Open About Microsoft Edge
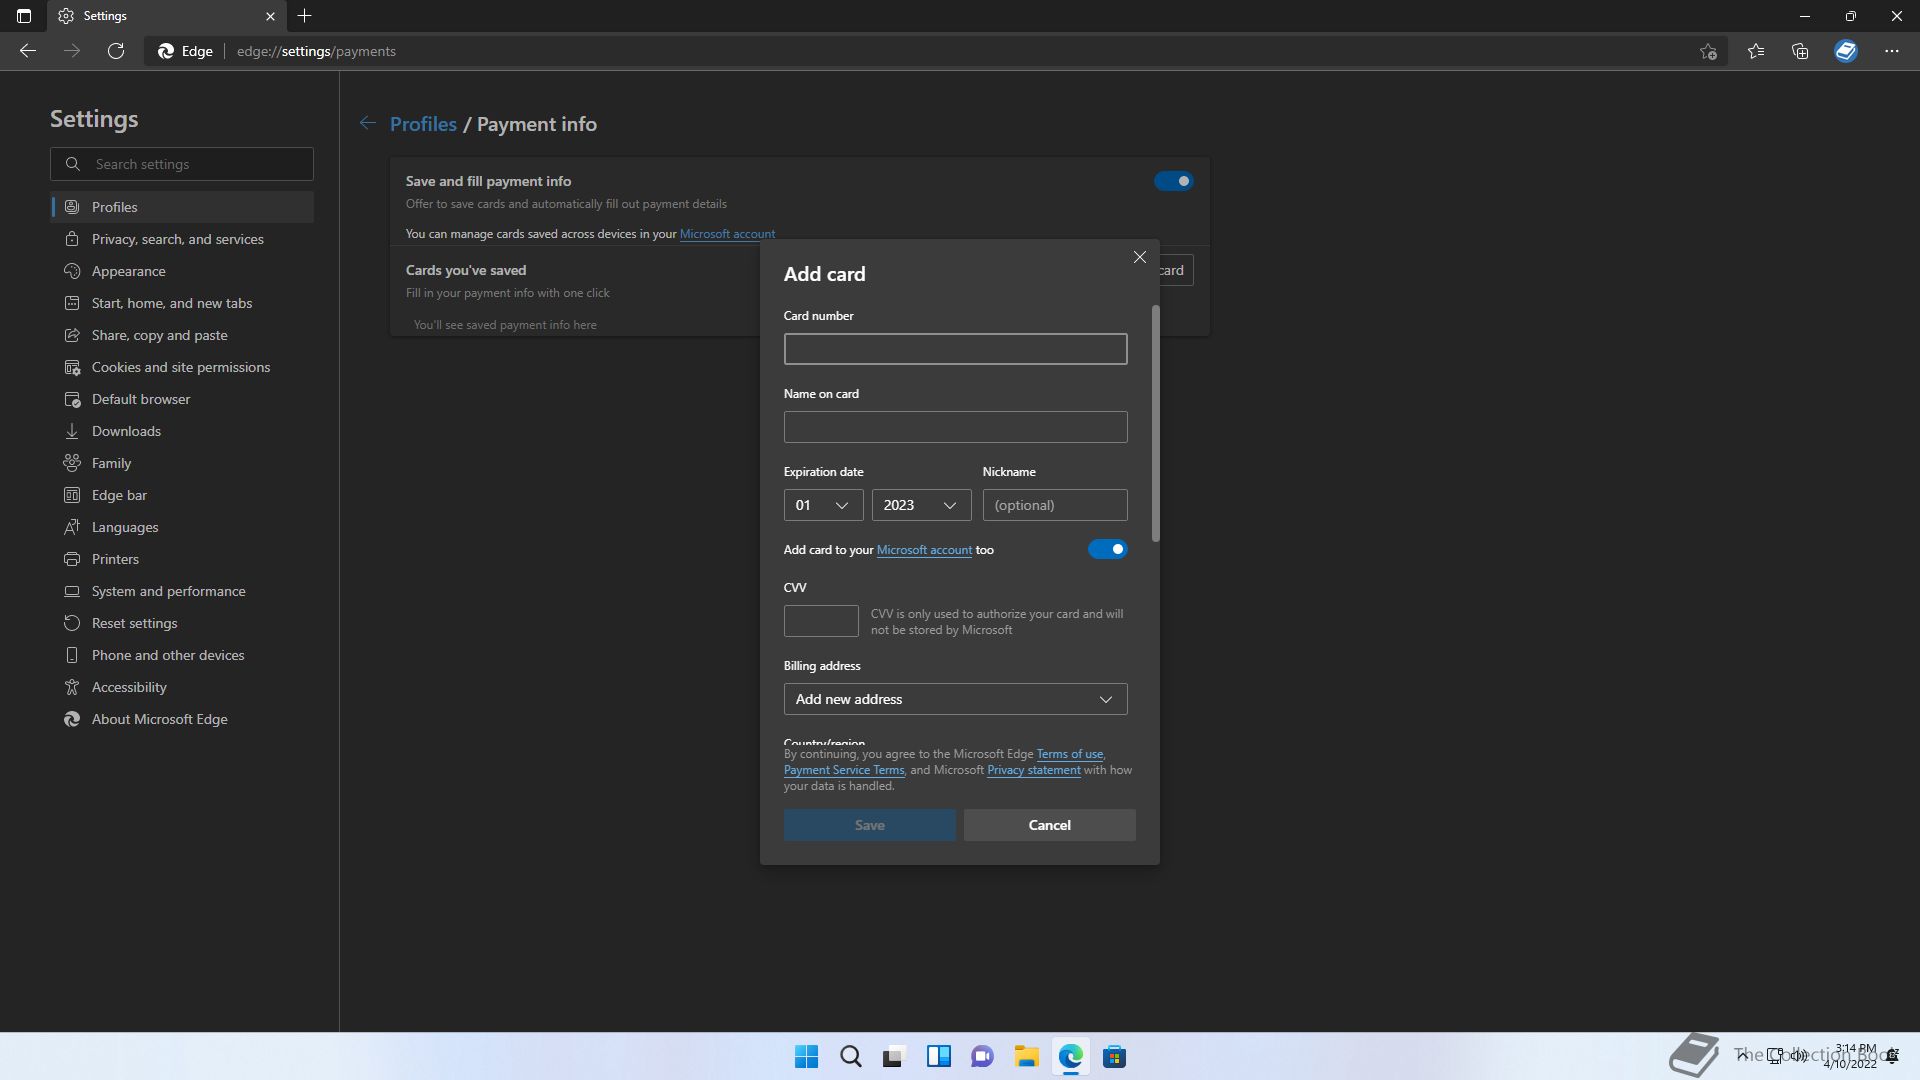The image size is (1920, 1080). [182, 719]
